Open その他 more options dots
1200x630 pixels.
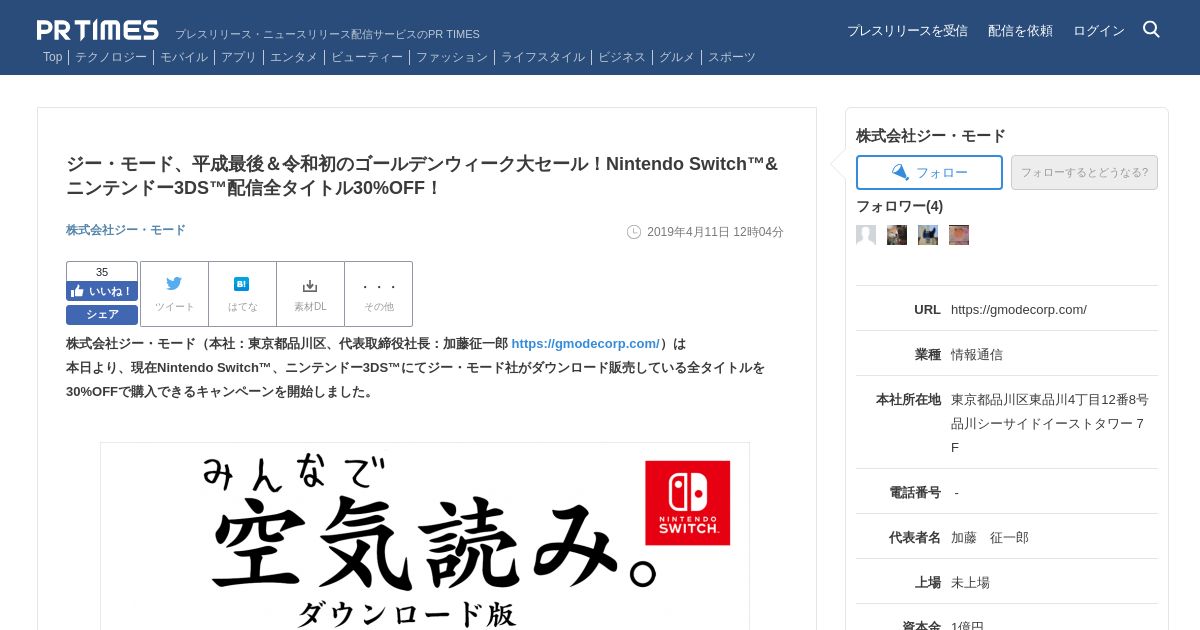tap(378, 286)
